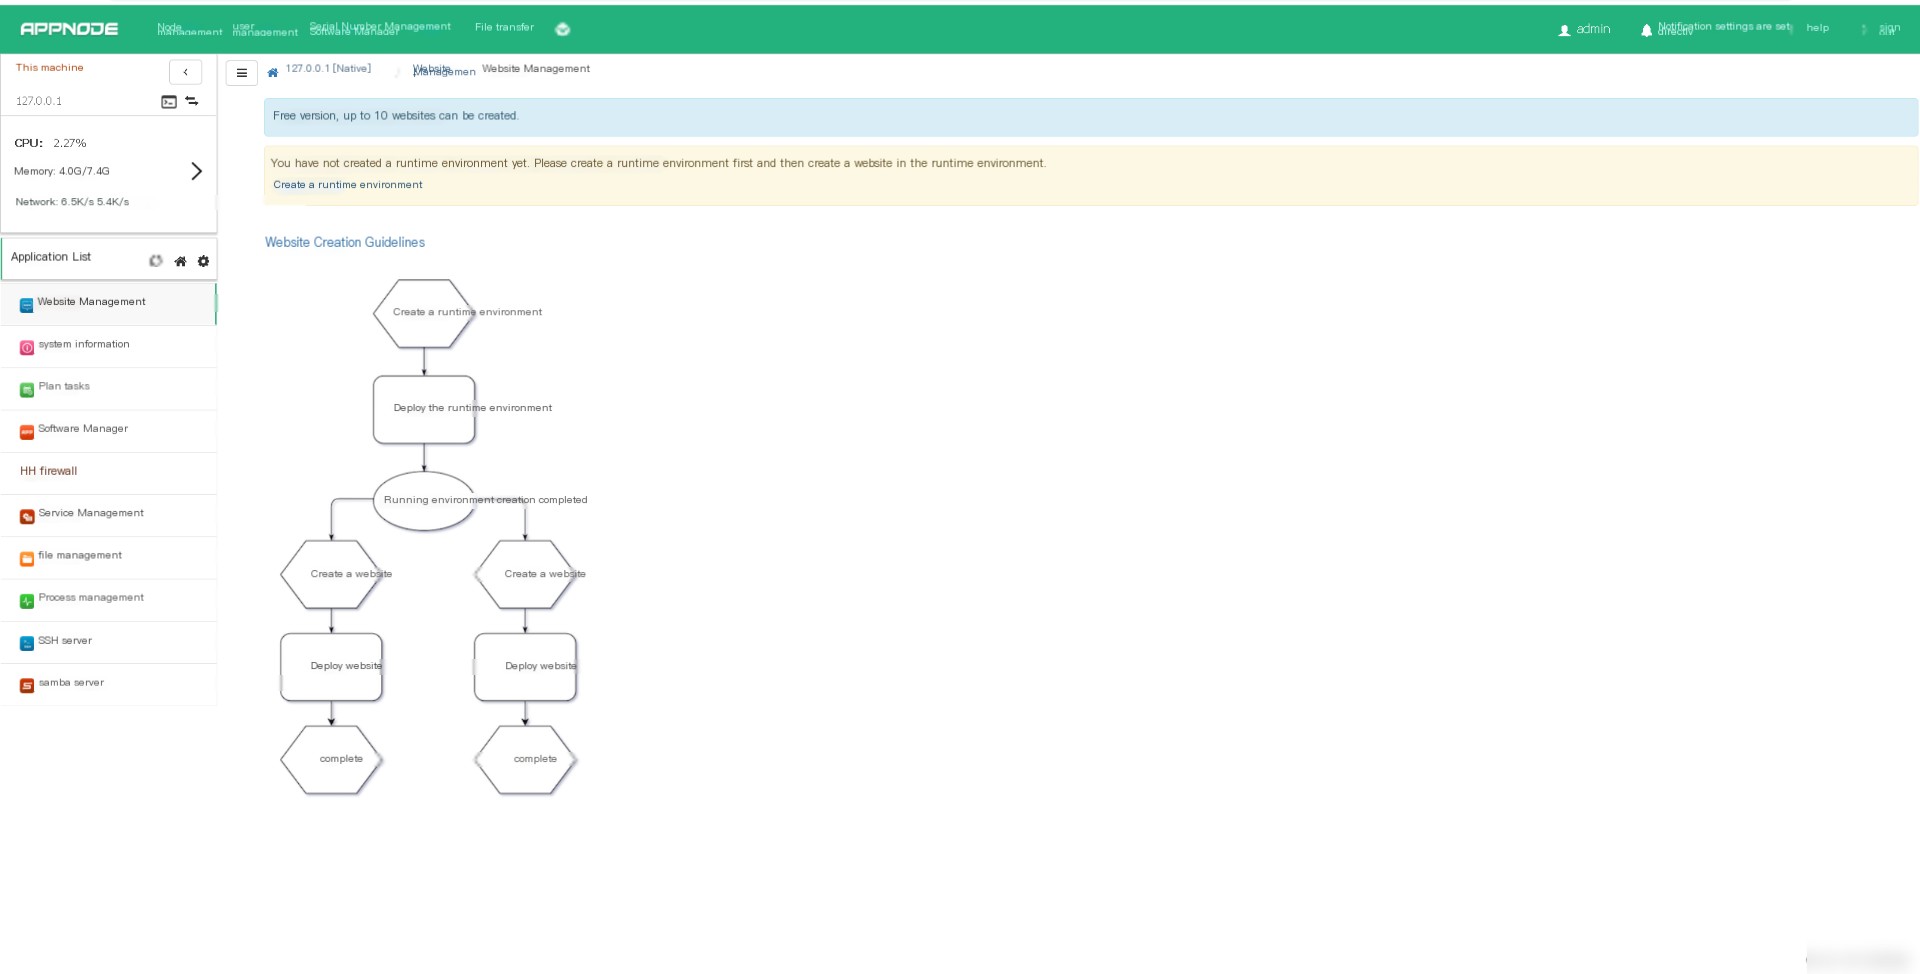
Task: Open Website Management in sidebar
Action: click(x=108, y=303)
